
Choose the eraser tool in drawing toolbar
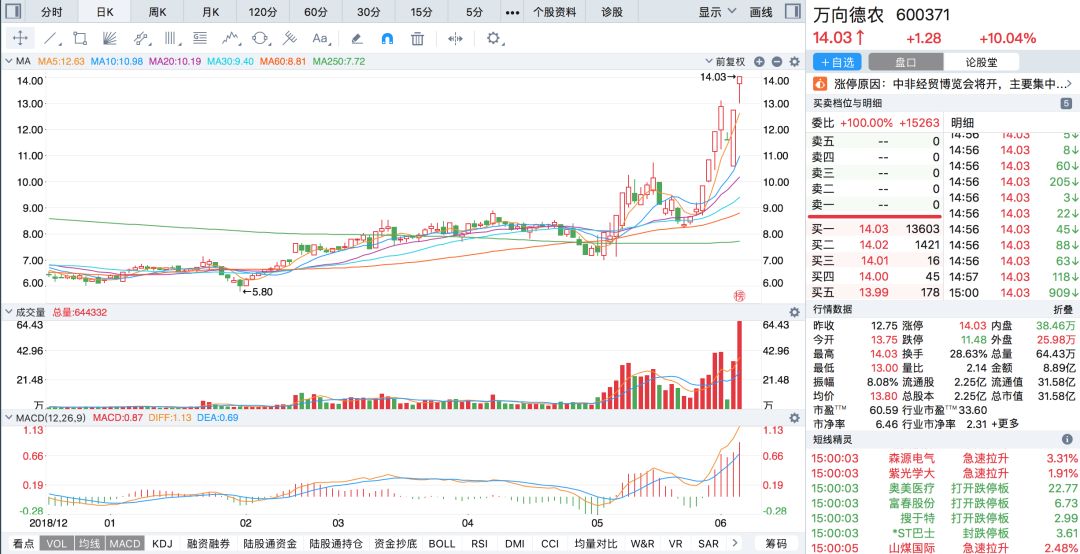point(357,39)
